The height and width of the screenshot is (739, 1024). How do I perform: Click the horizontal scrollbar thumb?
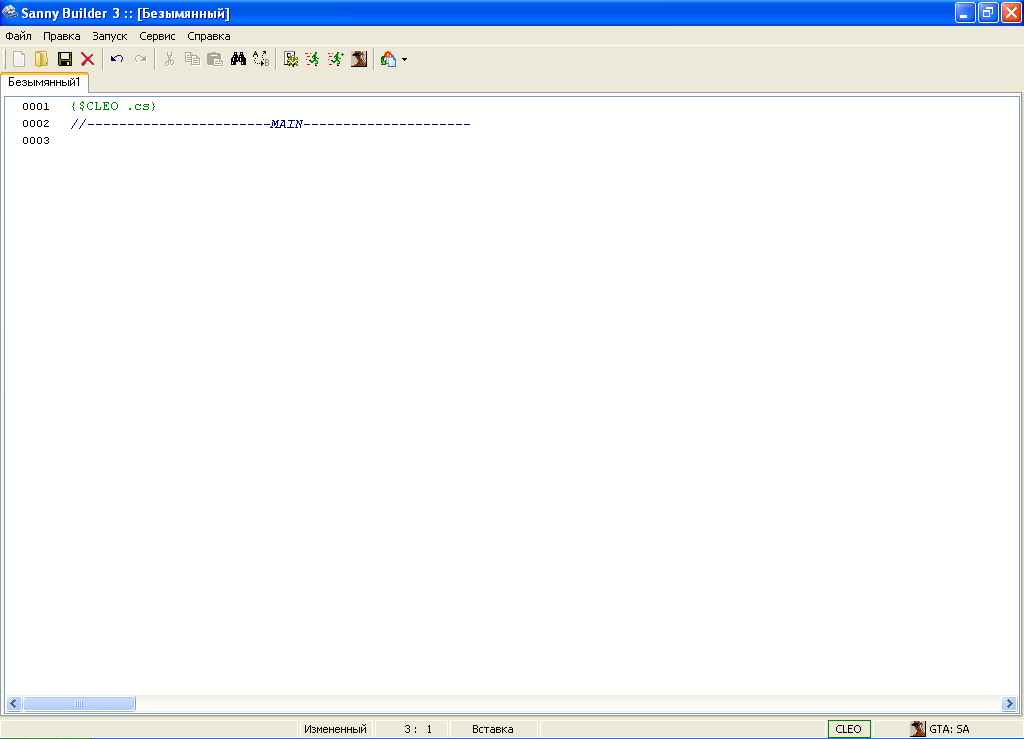tap(79, 703)
